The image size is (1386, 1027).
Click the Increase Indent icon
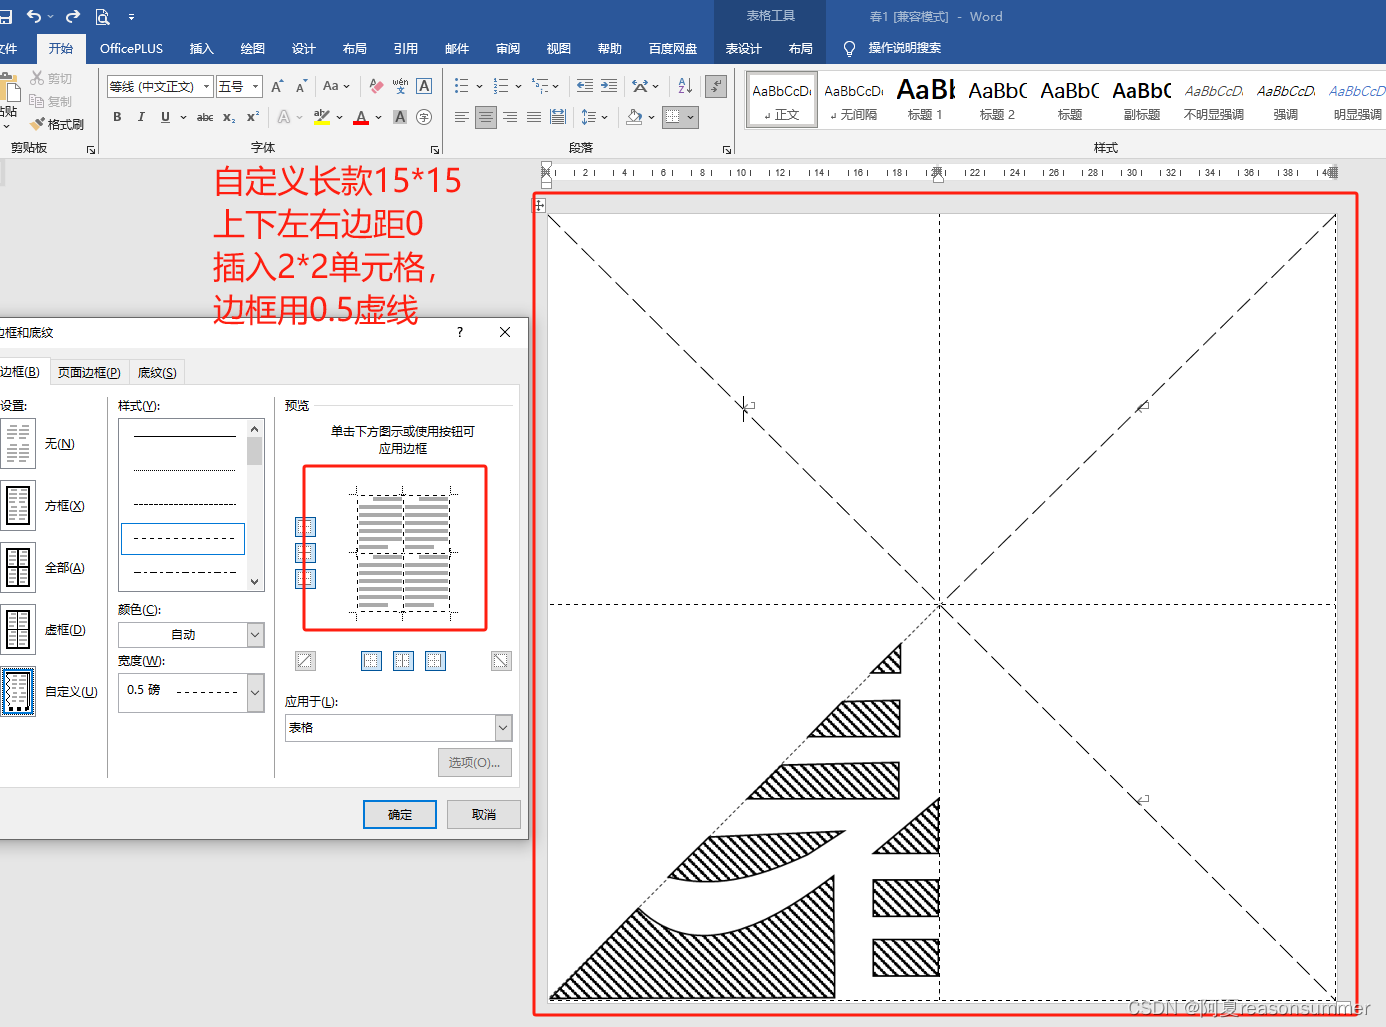[609, 86]
